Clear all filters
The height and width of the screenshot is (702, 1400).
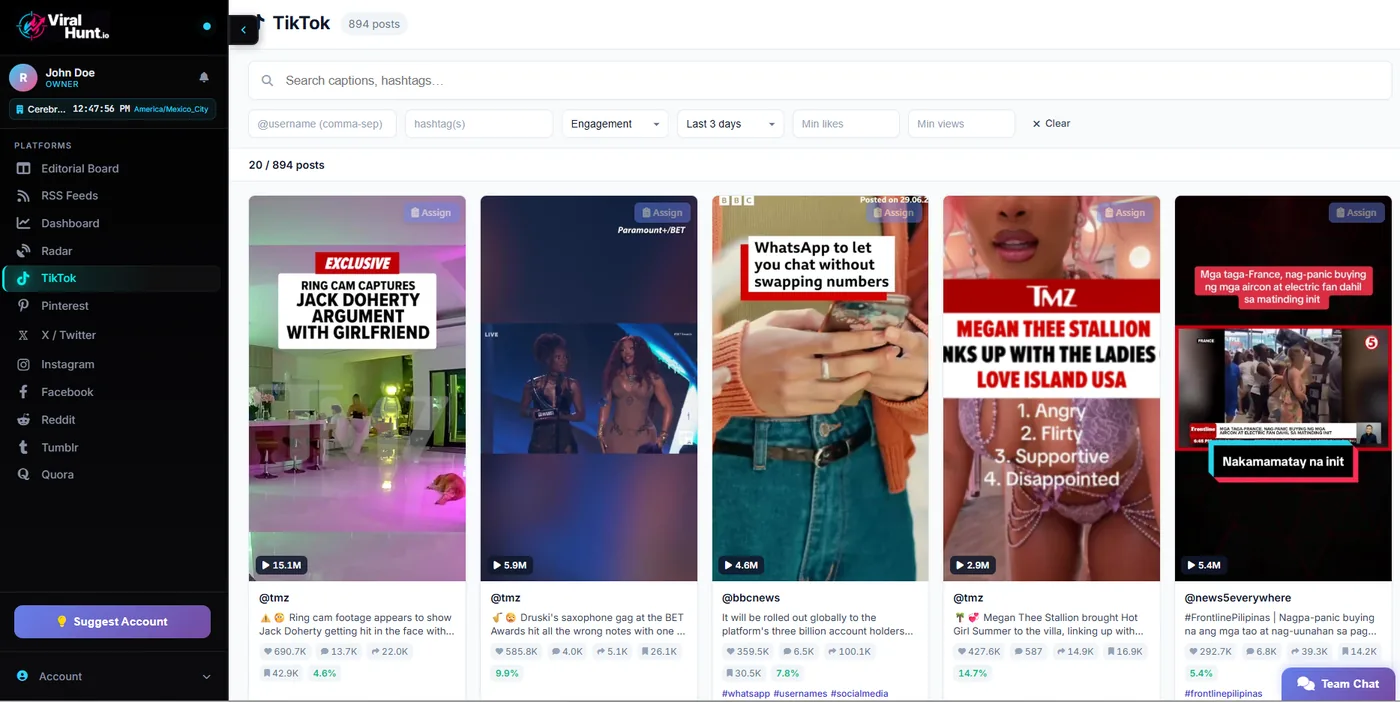[1051, 123]
